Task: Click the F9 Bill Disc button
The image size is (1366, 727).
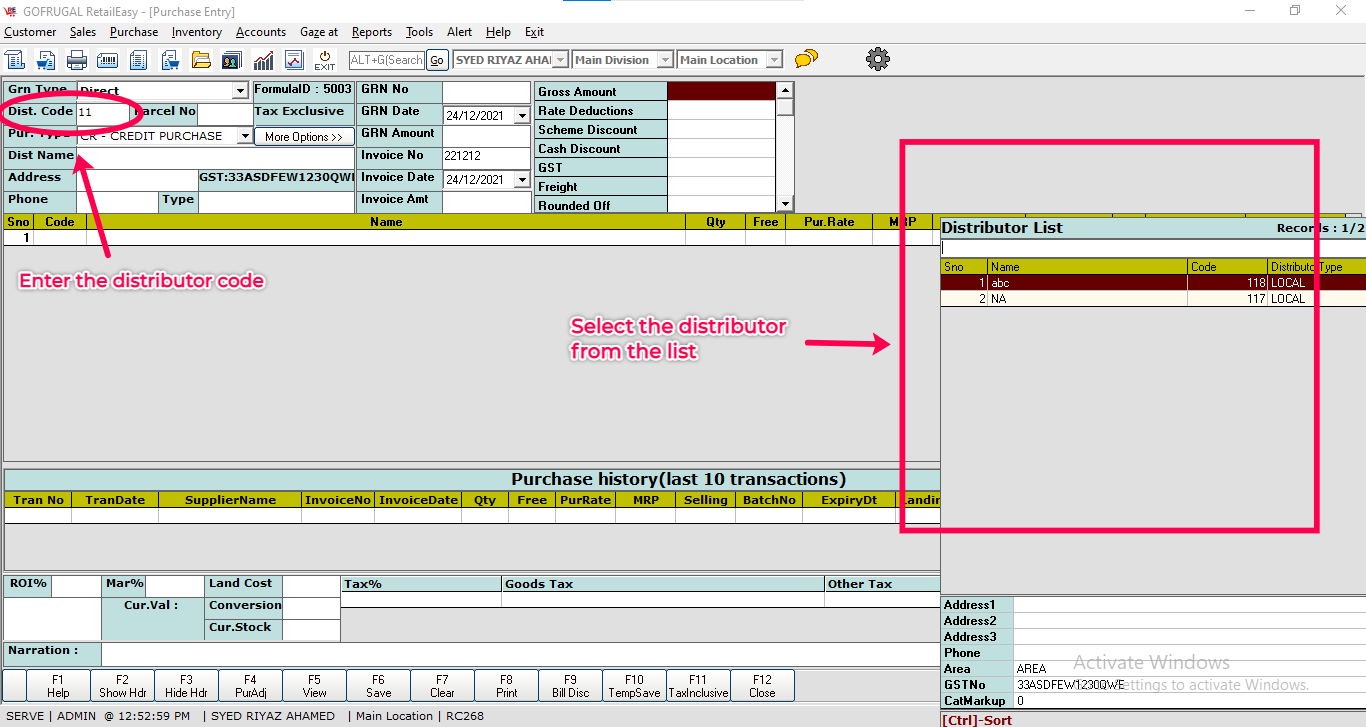Action: pyautogui.click(x=570, y=685)
